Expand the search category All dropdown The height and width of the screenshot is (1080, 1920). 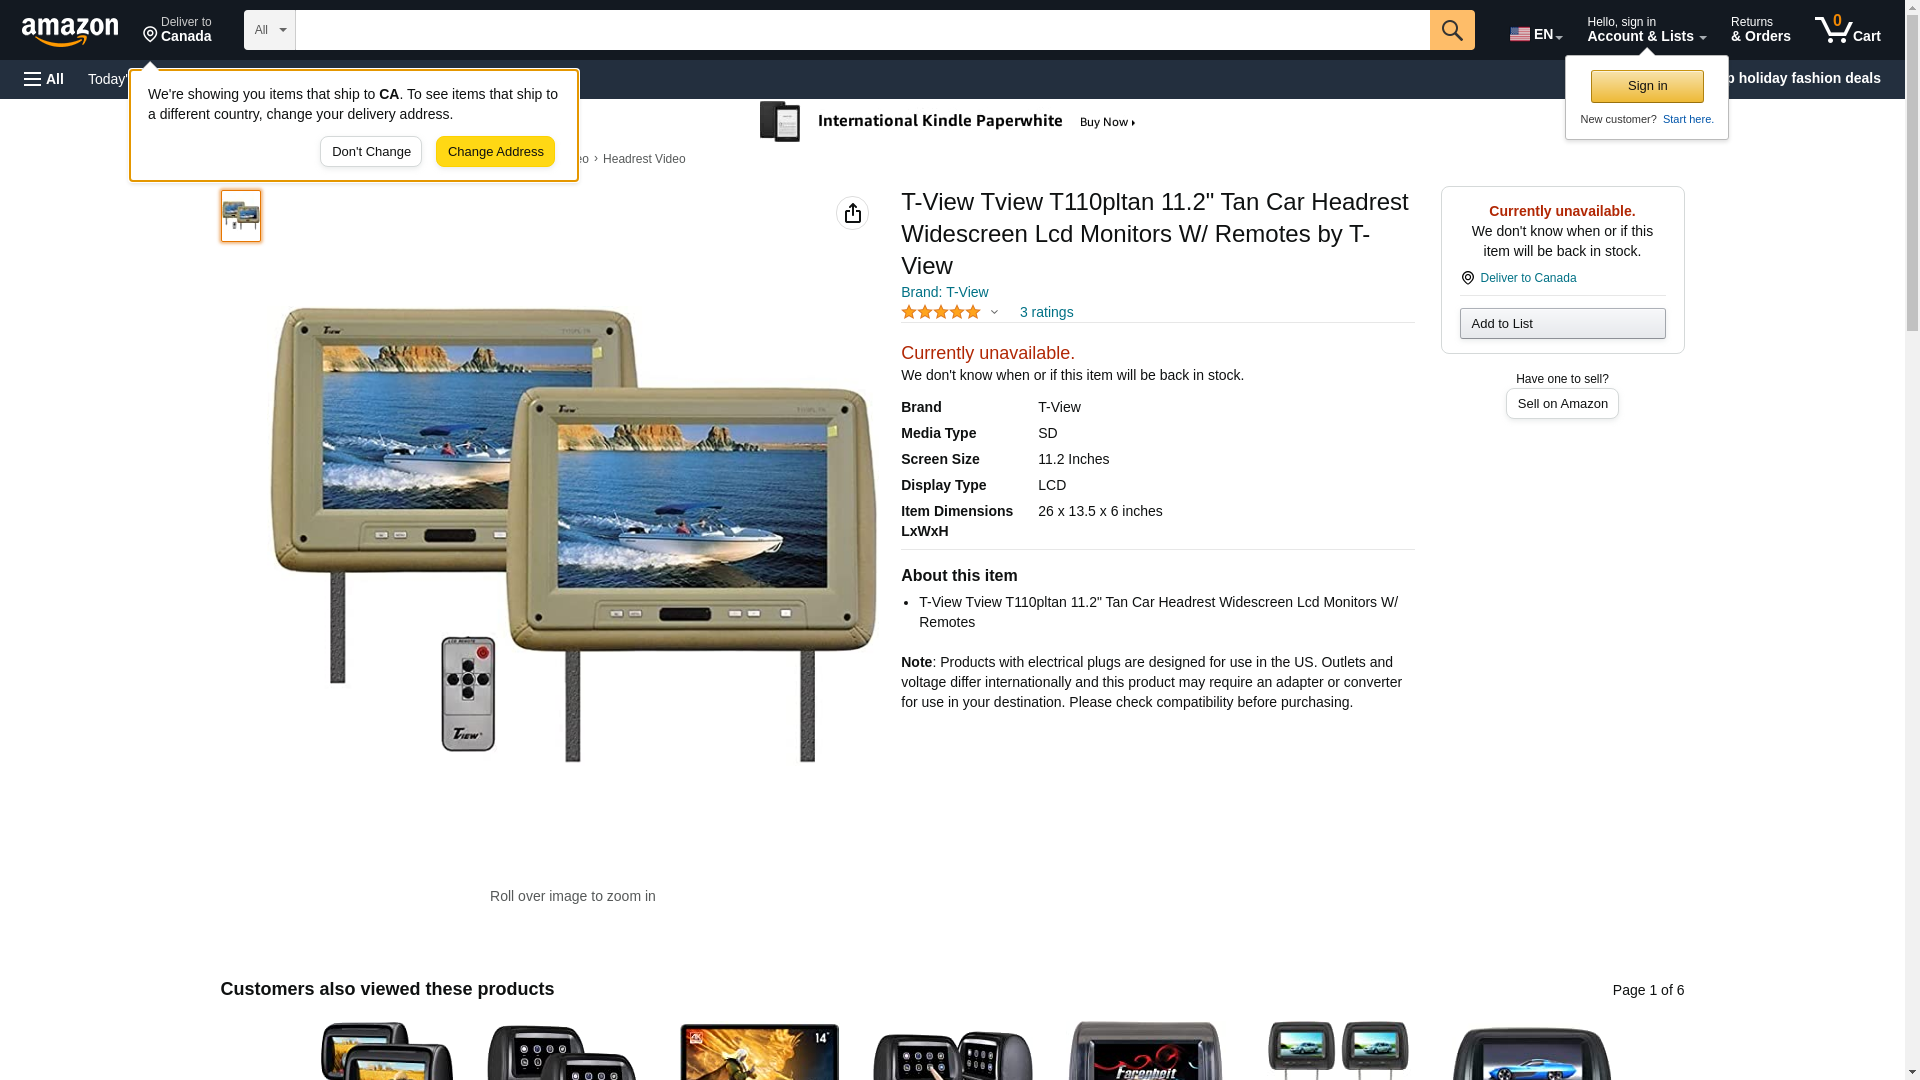click(x=270, y=30)
